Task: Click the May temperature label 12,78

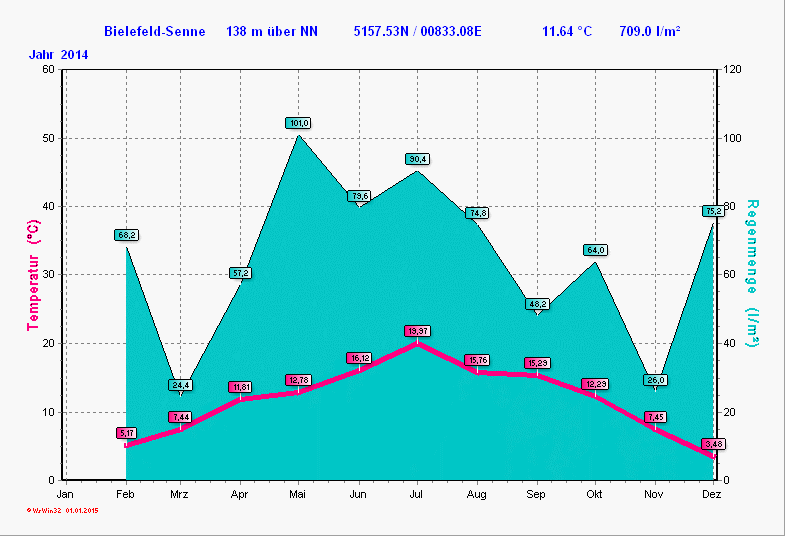Action: coord(298,380)
